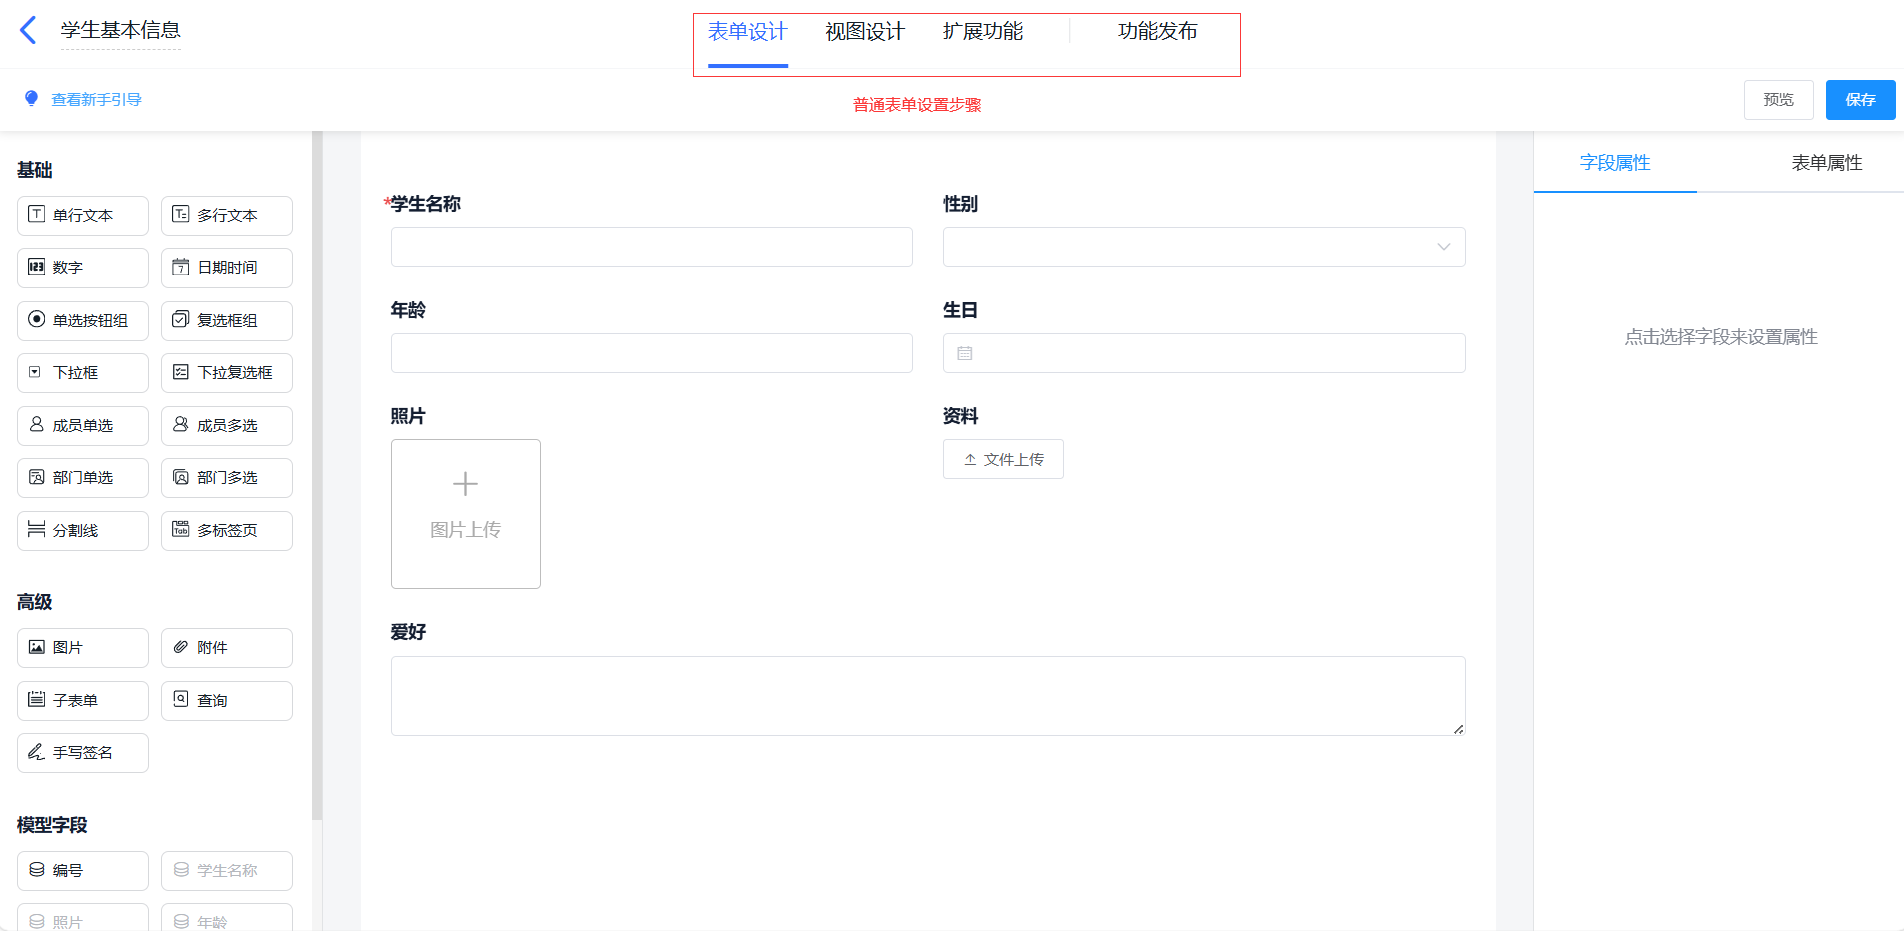Image resolution: width=1904 pixels, height=931 pixels.
Task: Add the 附件 attachment component
Action: click(x=227, y=648)
